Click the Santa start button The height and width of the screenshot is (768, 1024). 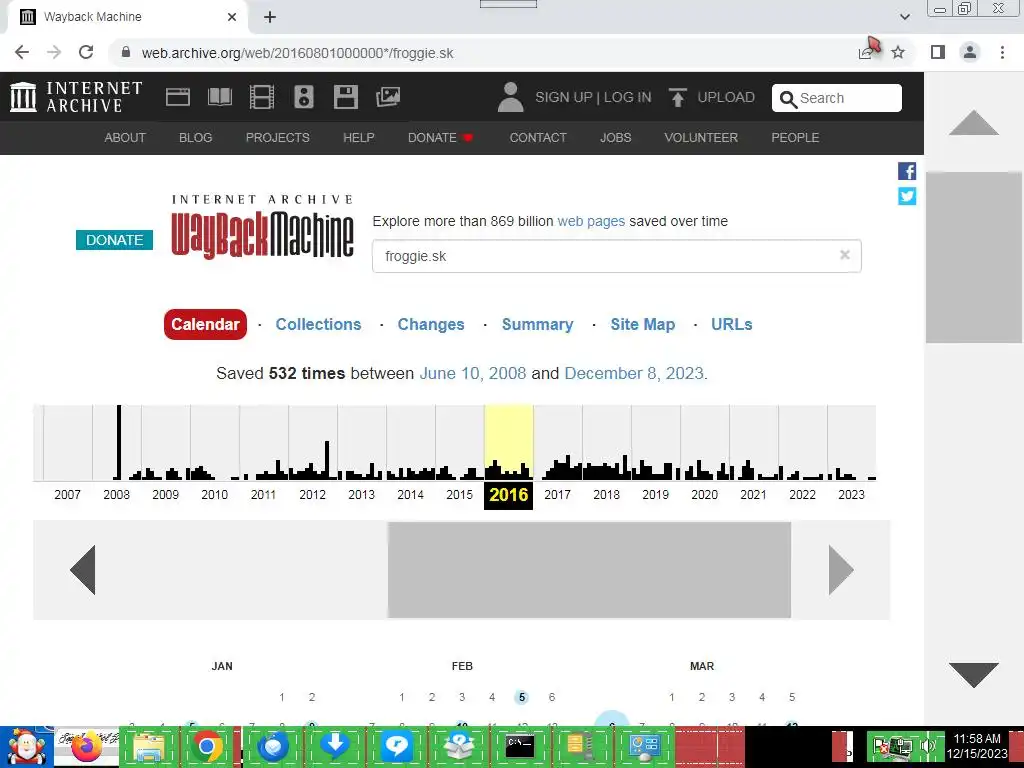pyautogui.click(x=27, y=747)
